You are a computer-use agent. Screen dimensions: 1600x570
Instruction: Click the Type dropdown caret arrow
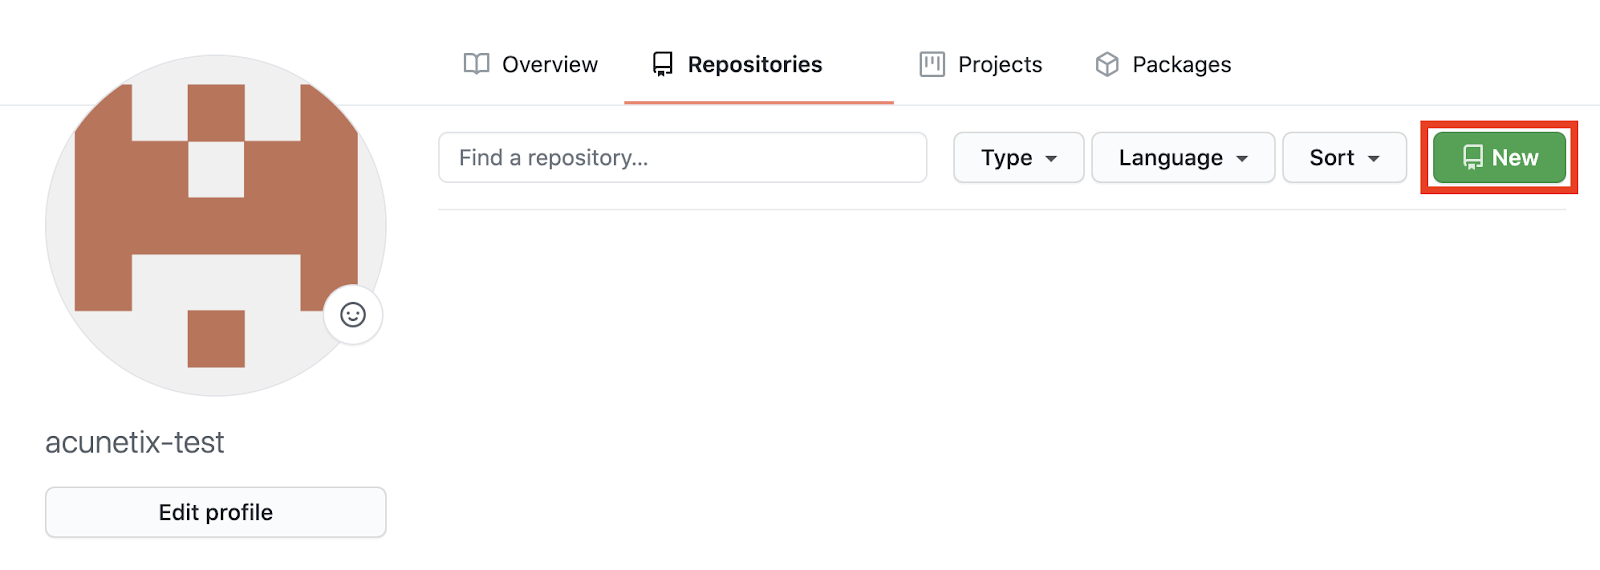(1051, 159)
